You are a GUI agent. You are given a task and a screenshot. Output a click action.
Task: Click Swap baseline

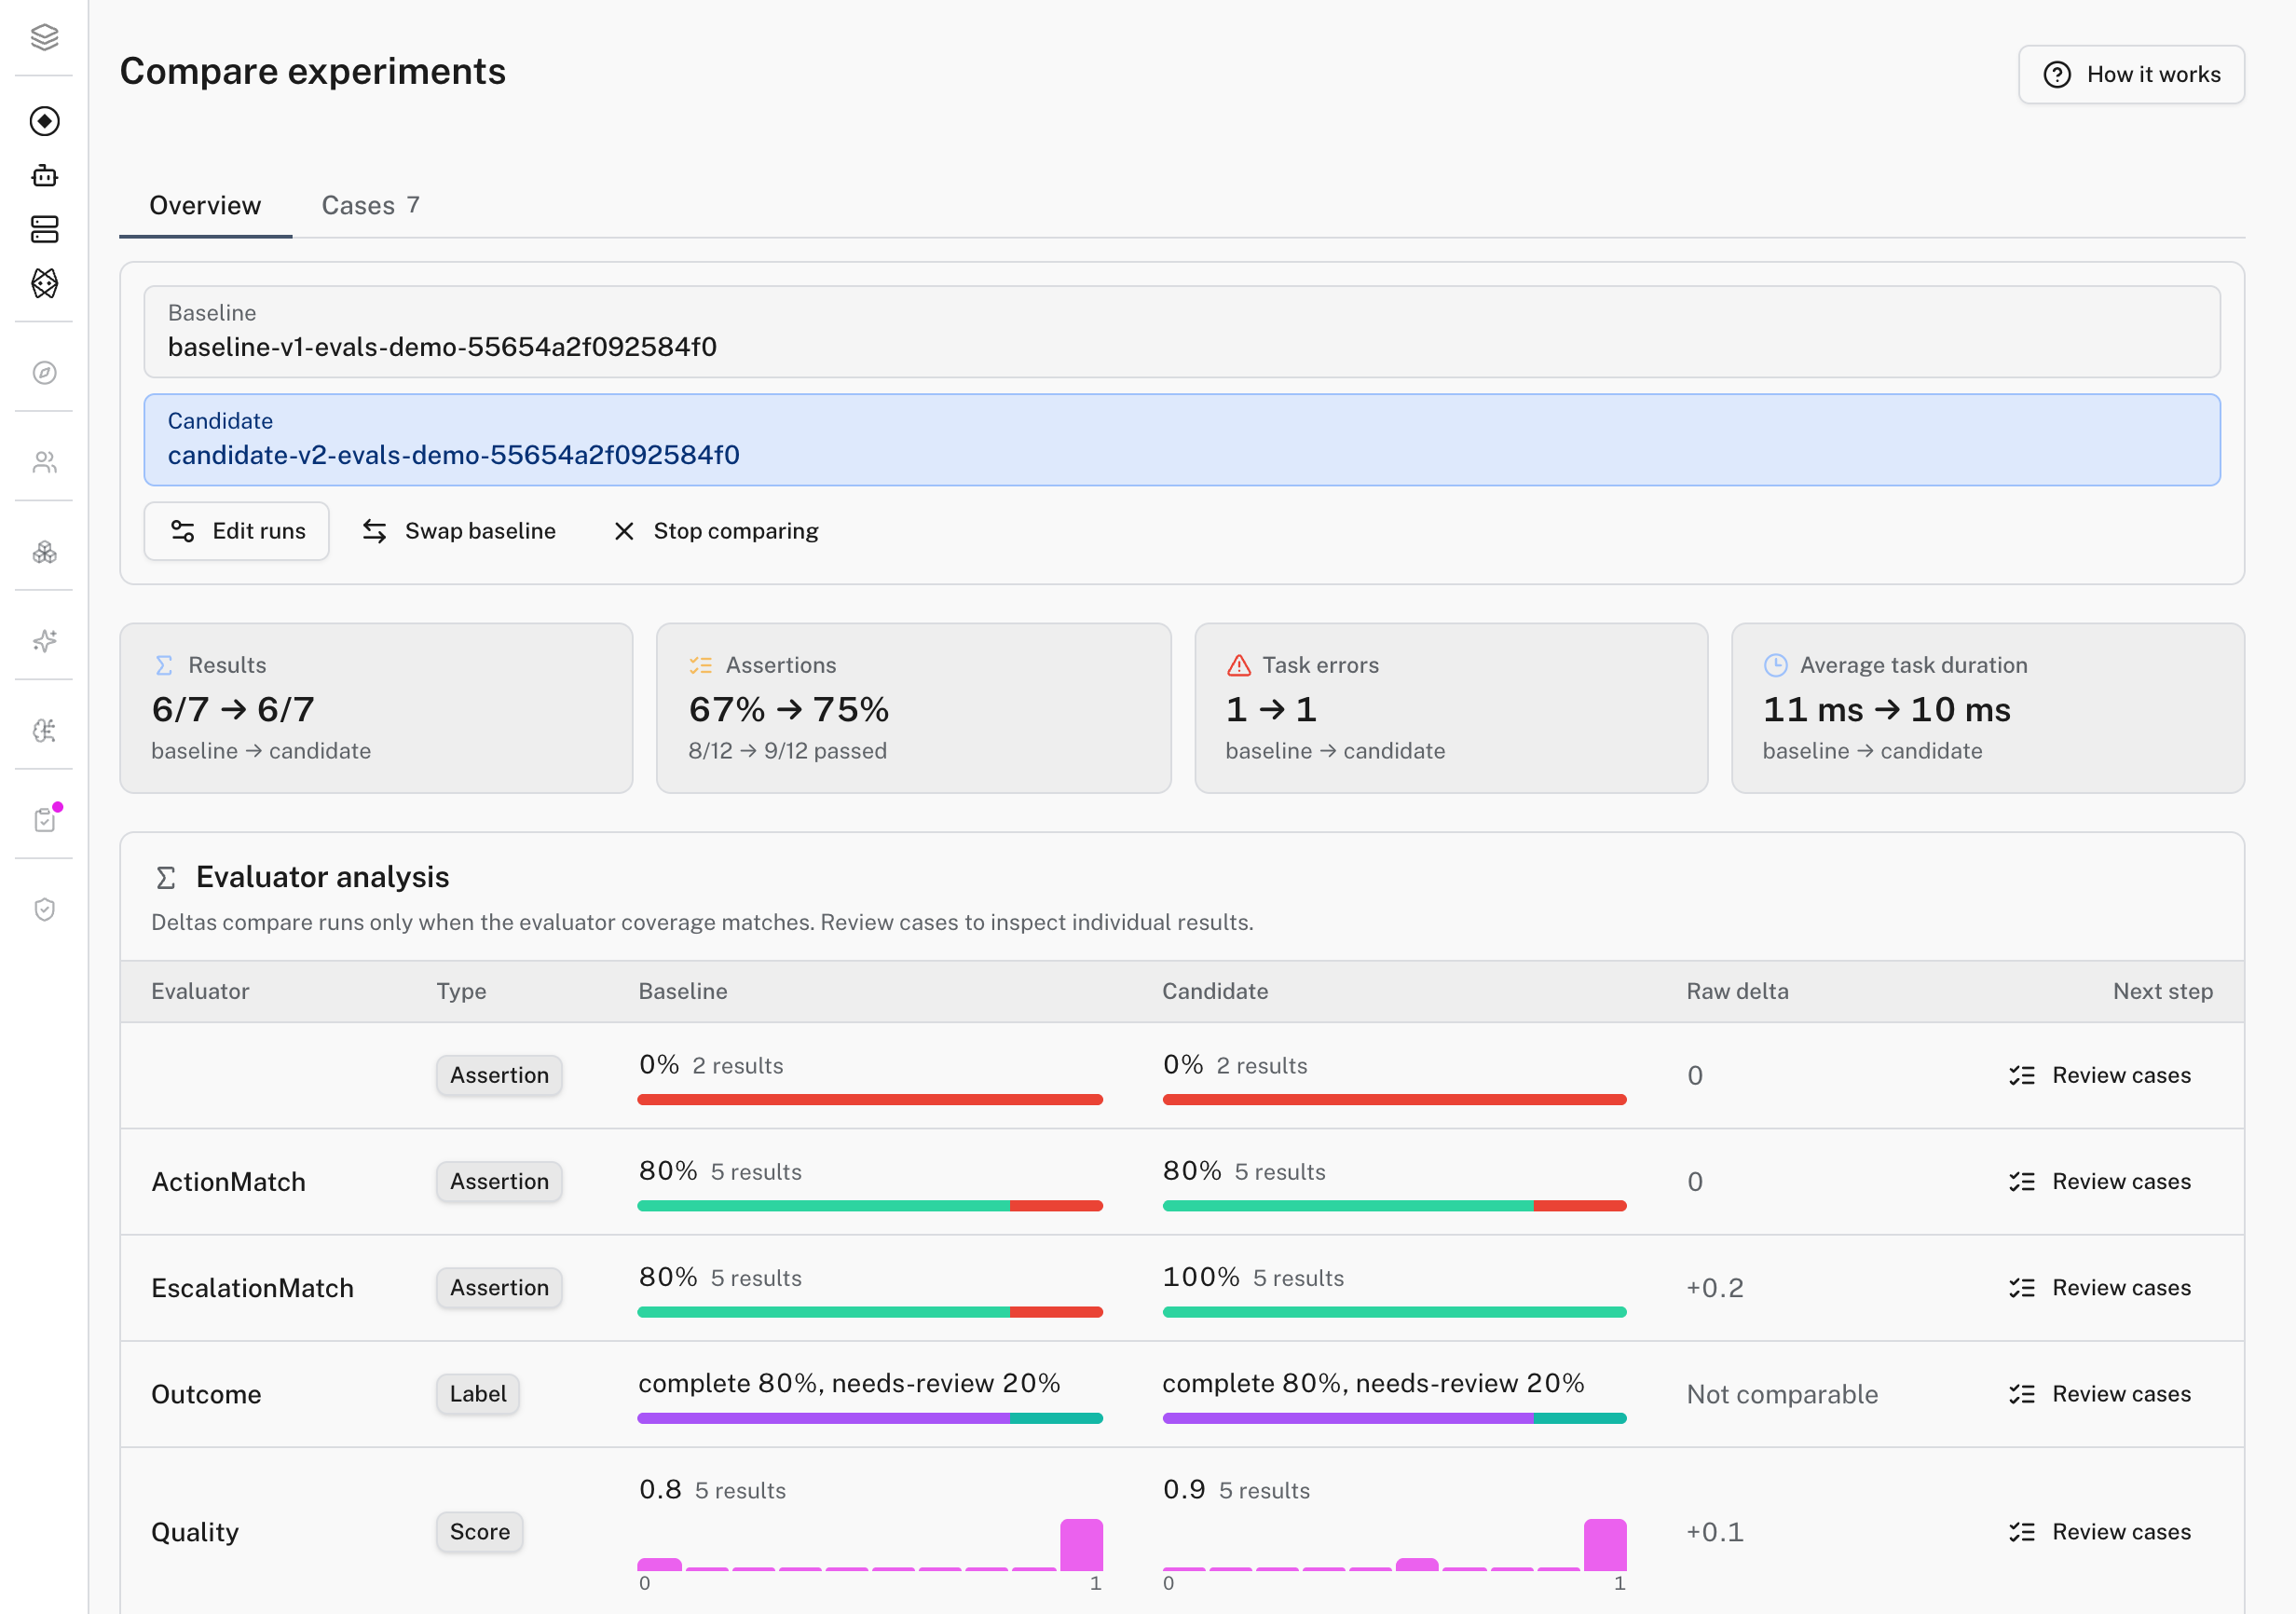(459, 531)
